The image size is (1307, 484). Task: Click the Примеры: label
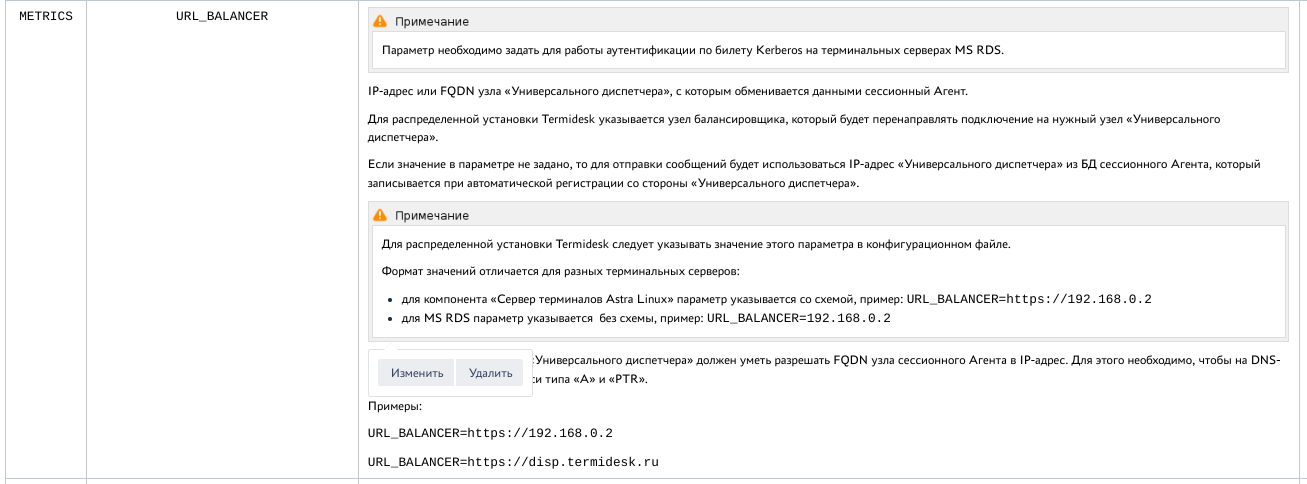coord(395,407)
